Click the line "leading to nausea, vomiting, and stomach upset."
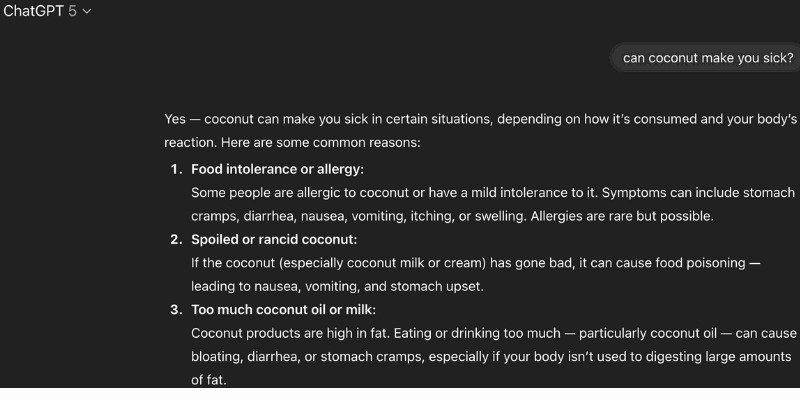 [x=337, y=286]
